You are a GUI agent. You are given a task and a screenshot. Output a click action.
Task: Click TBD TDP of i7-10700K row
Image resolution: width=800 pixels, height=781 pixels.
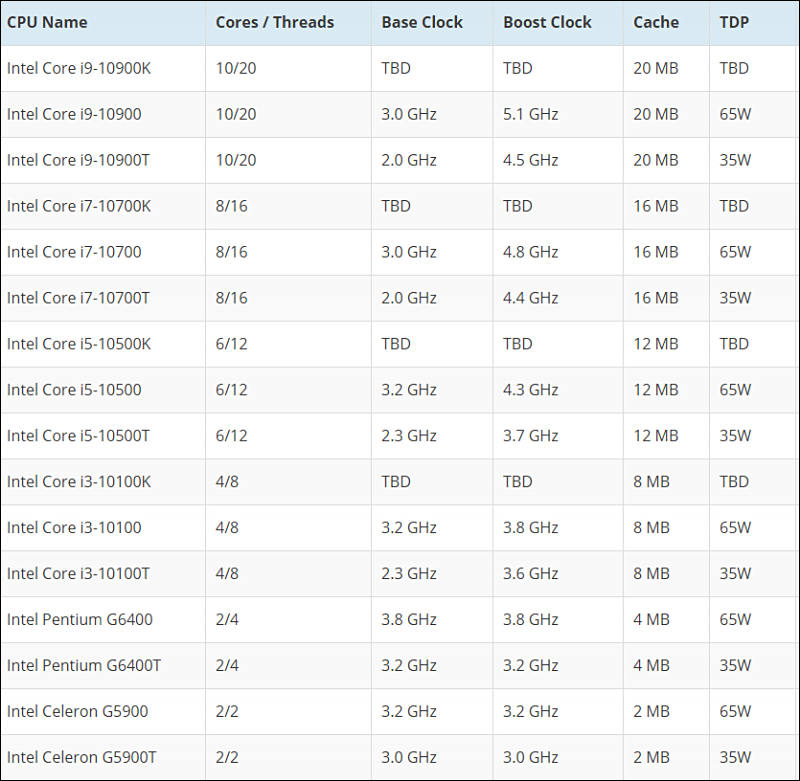pos(734,206)
